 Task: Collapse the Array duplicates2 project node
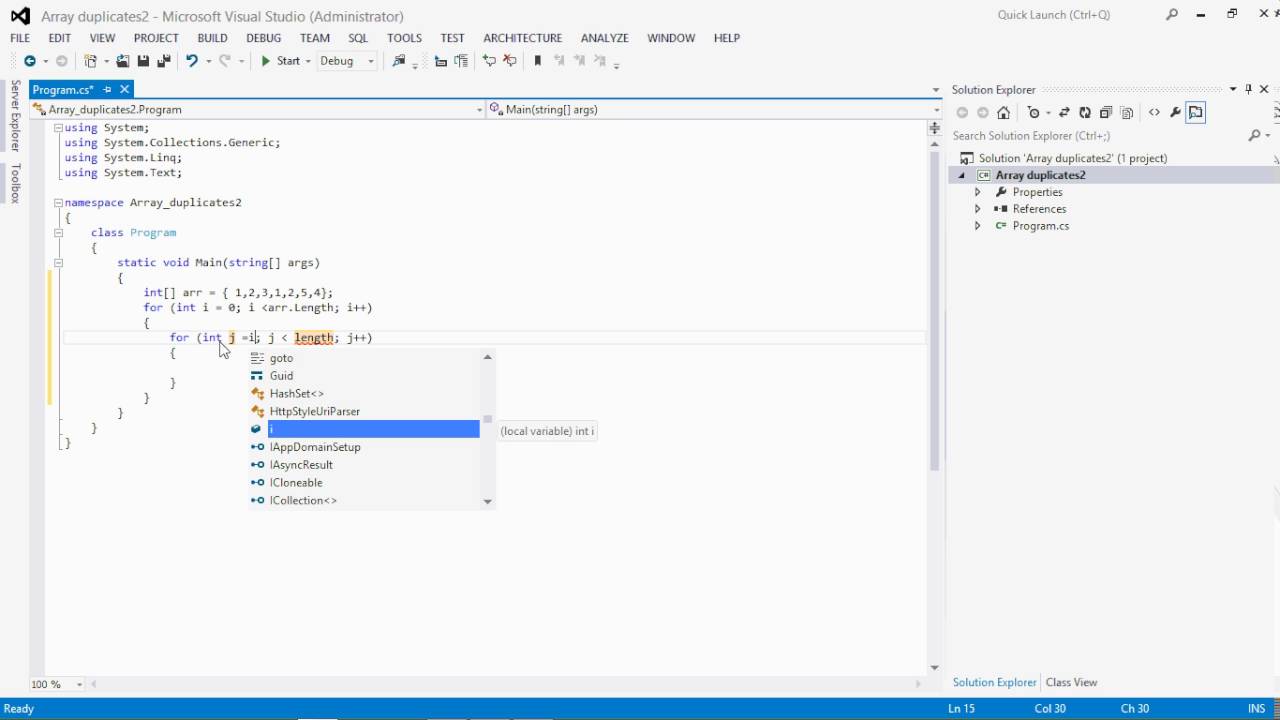point(962,175)
